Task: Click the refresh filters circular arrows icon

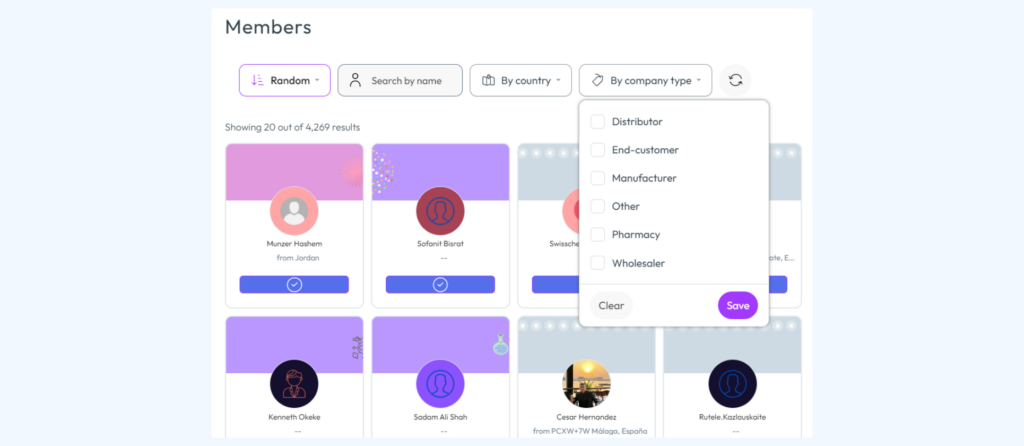Action: click(x=735, y=80)
